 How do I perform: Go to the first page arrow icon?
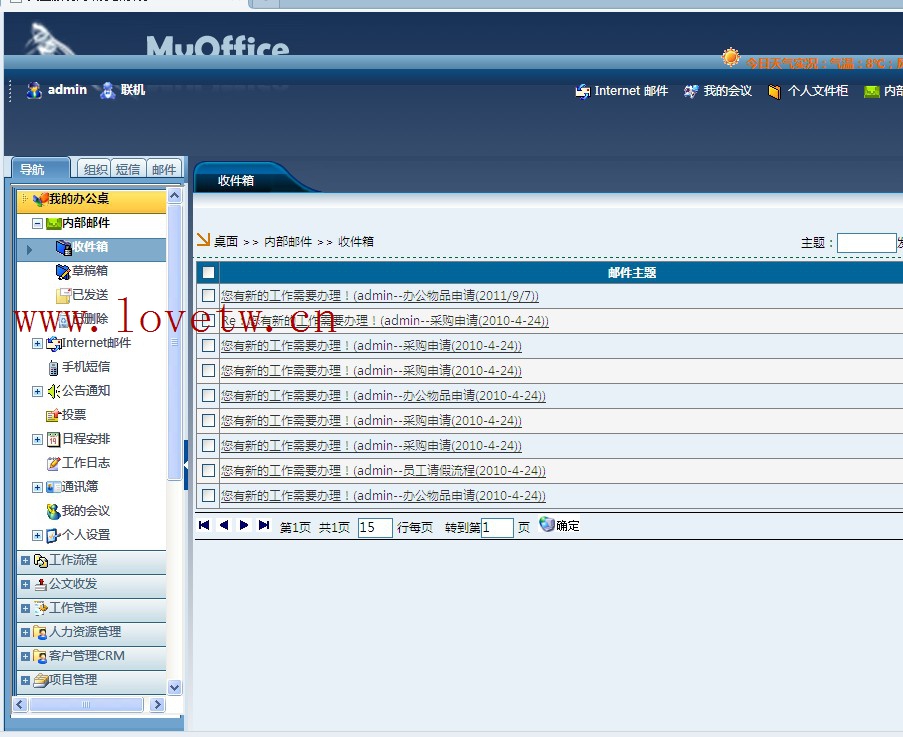click(x=204, y=525)
